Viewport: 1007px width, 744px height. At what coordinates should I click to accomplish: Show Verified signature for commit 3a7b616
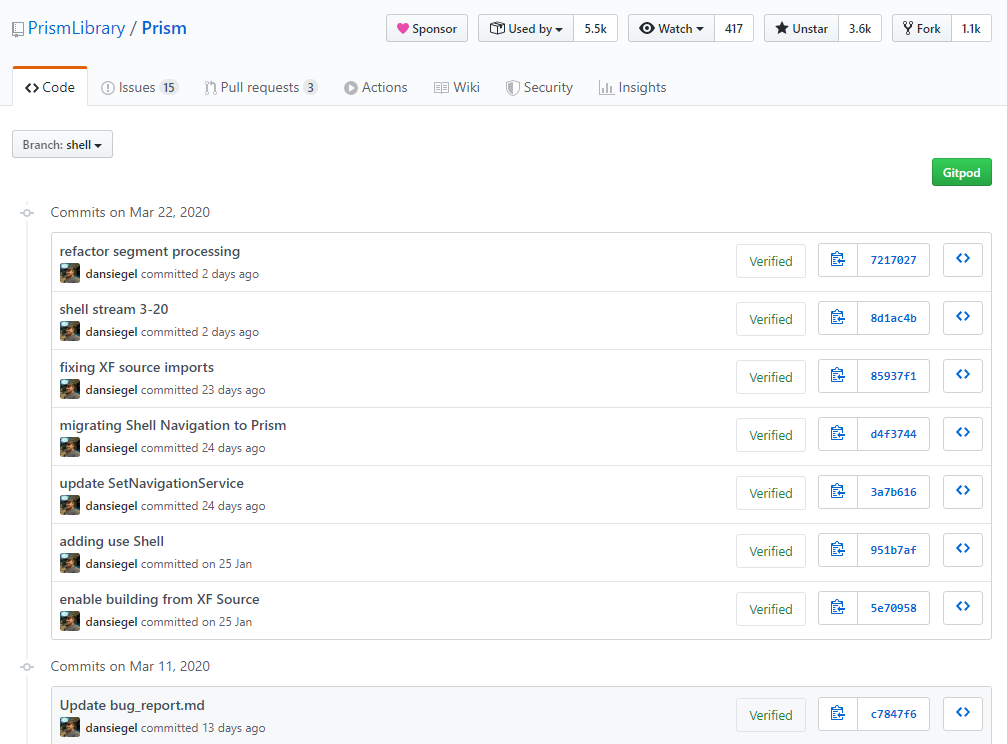click(x=771, y=493)
